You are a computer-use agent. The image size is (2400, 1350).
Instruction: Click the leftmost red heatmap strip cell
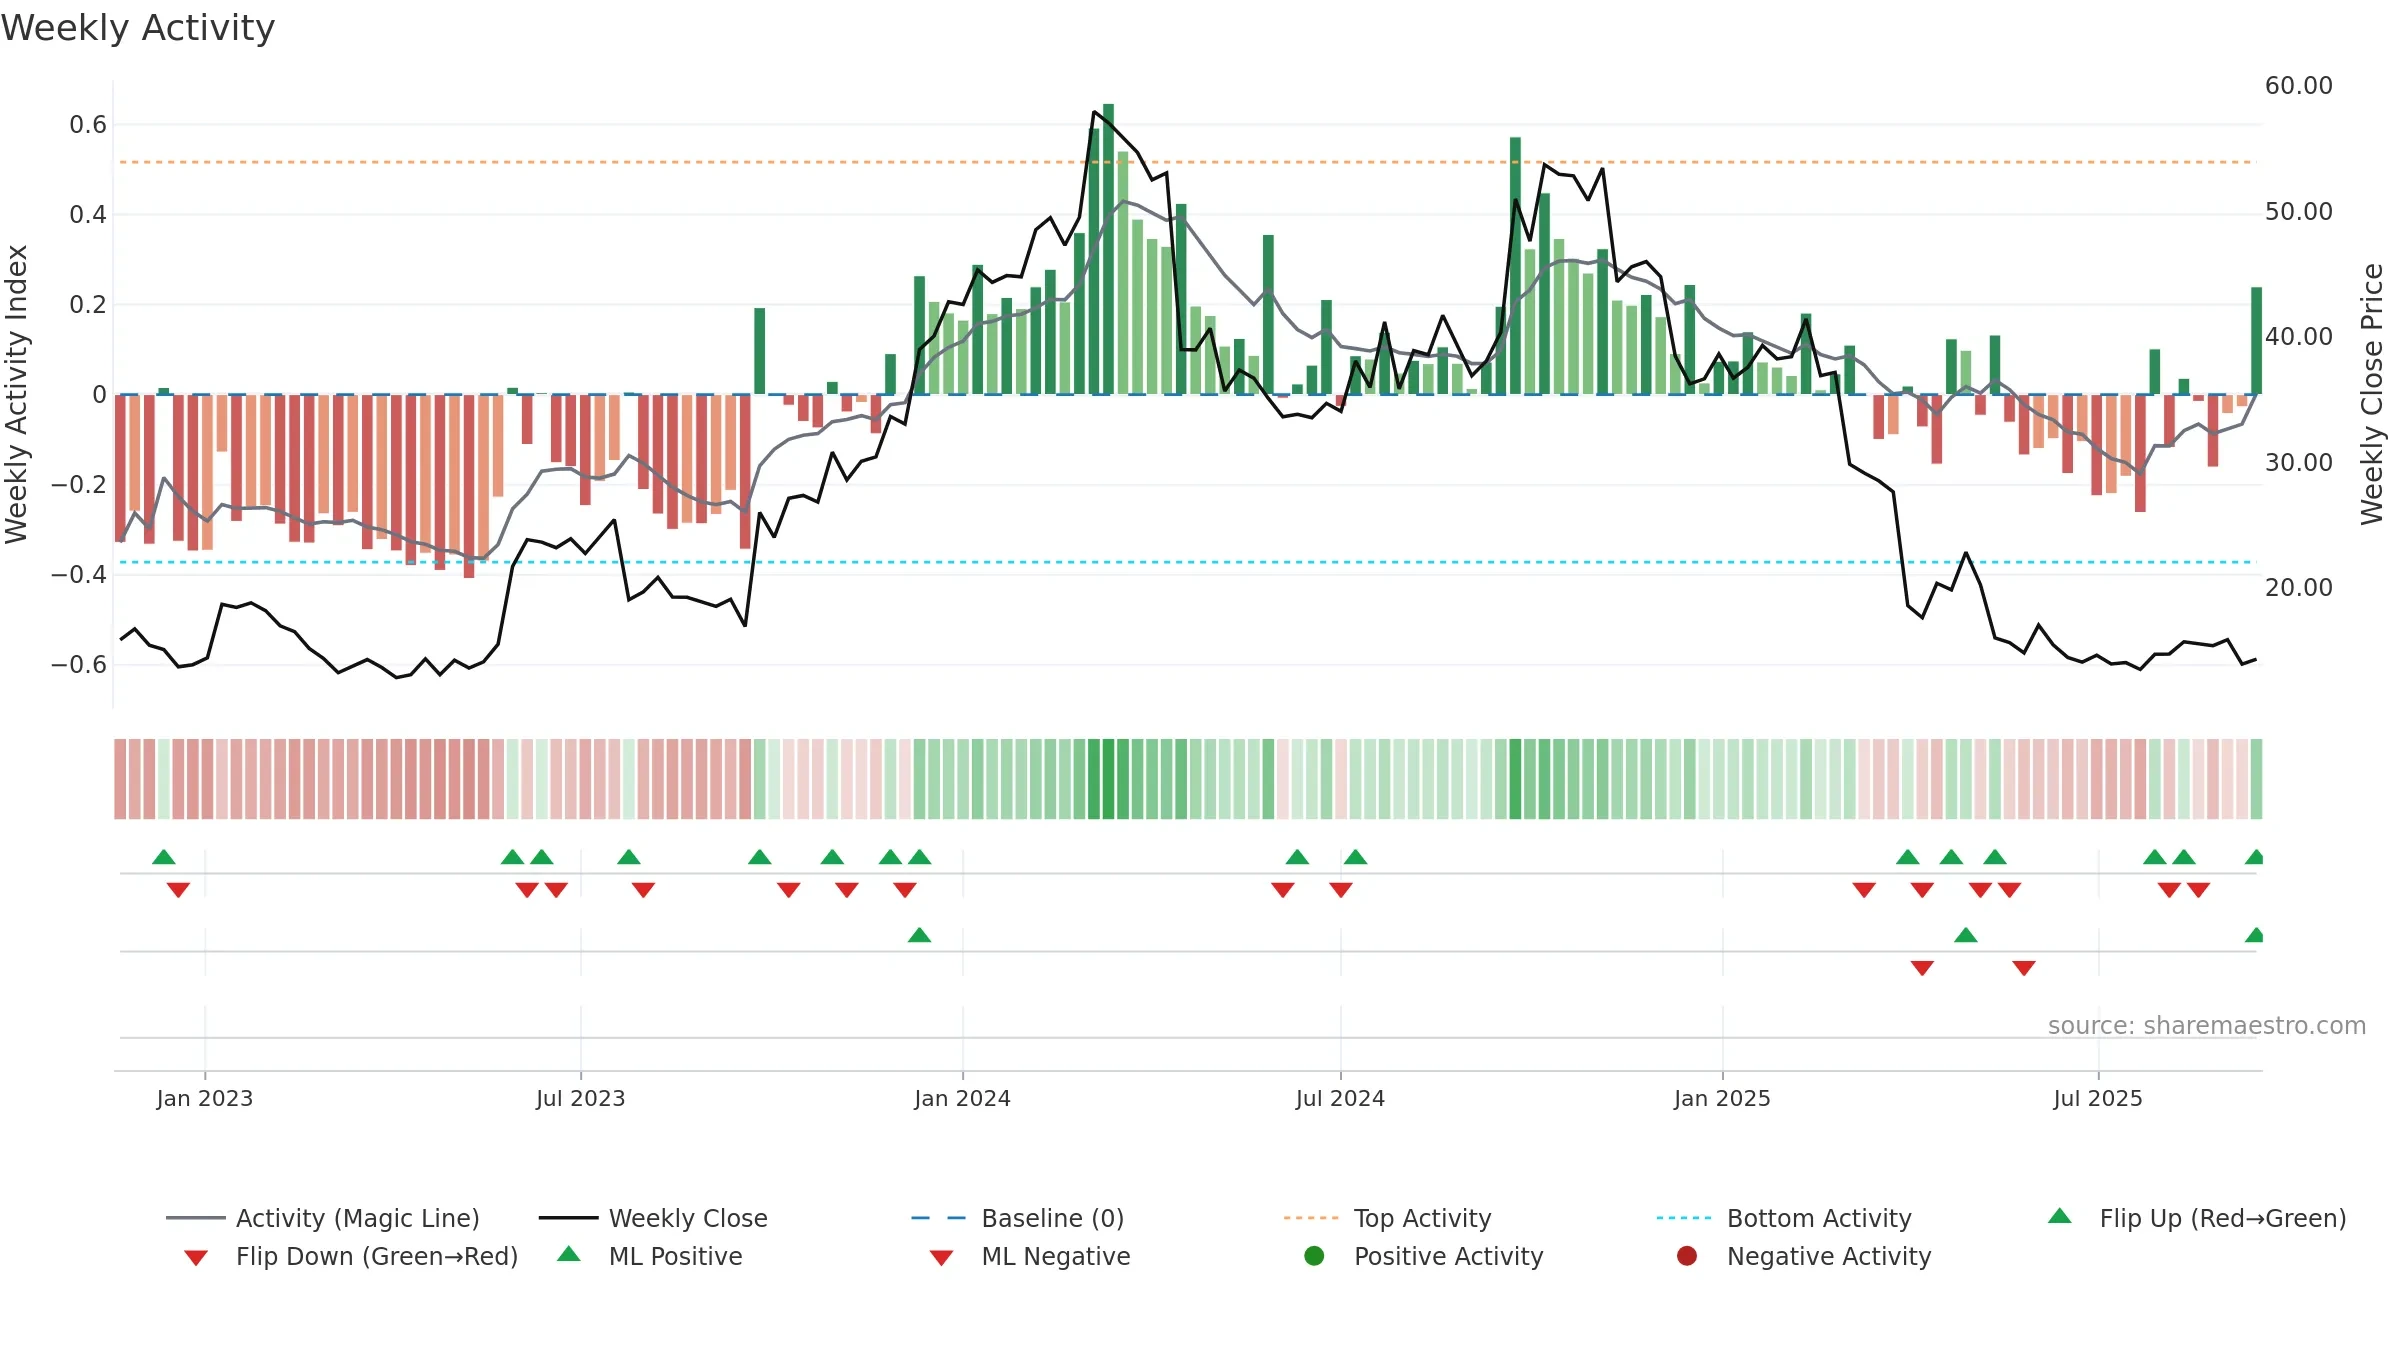coord(120,779)
